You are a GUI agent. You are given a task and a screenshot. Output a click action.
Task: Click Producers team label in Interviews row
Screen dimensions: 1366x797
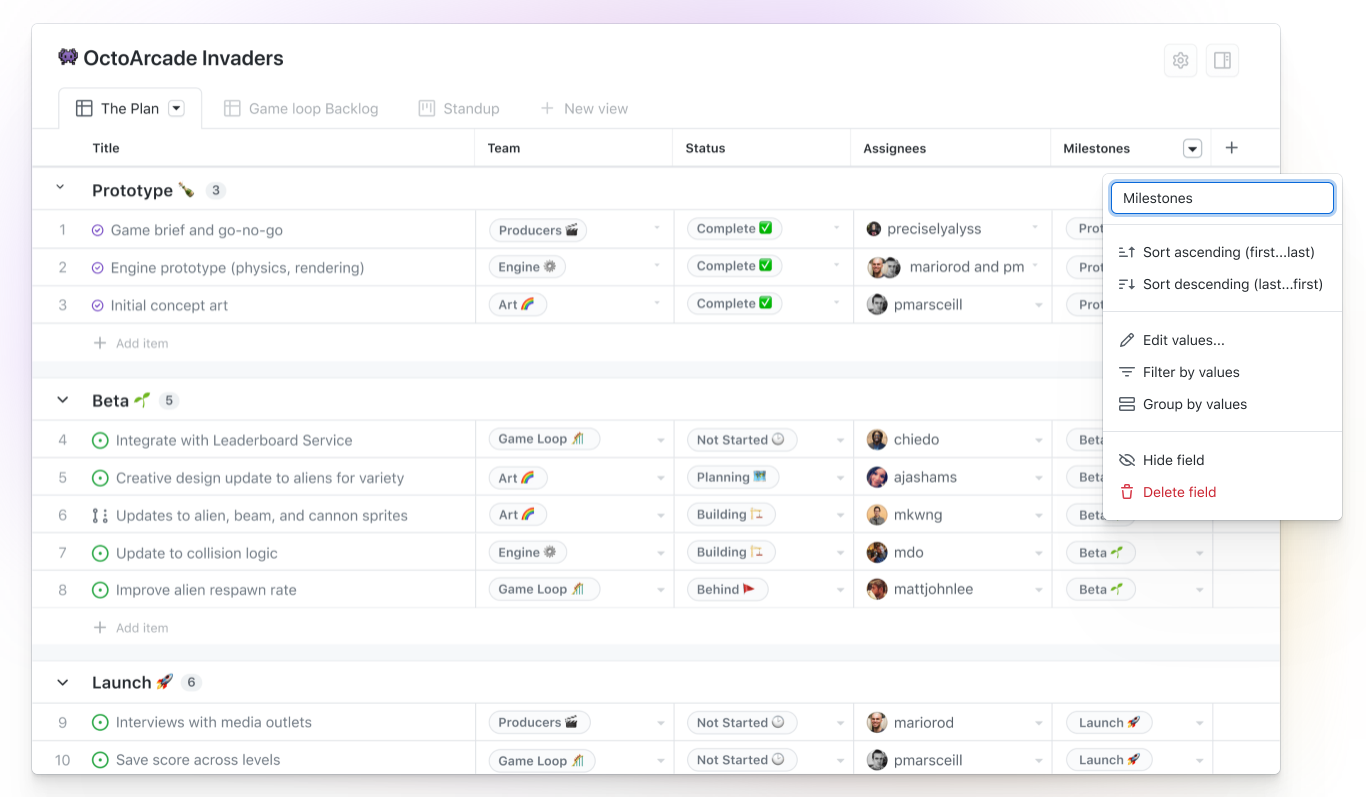539,722
